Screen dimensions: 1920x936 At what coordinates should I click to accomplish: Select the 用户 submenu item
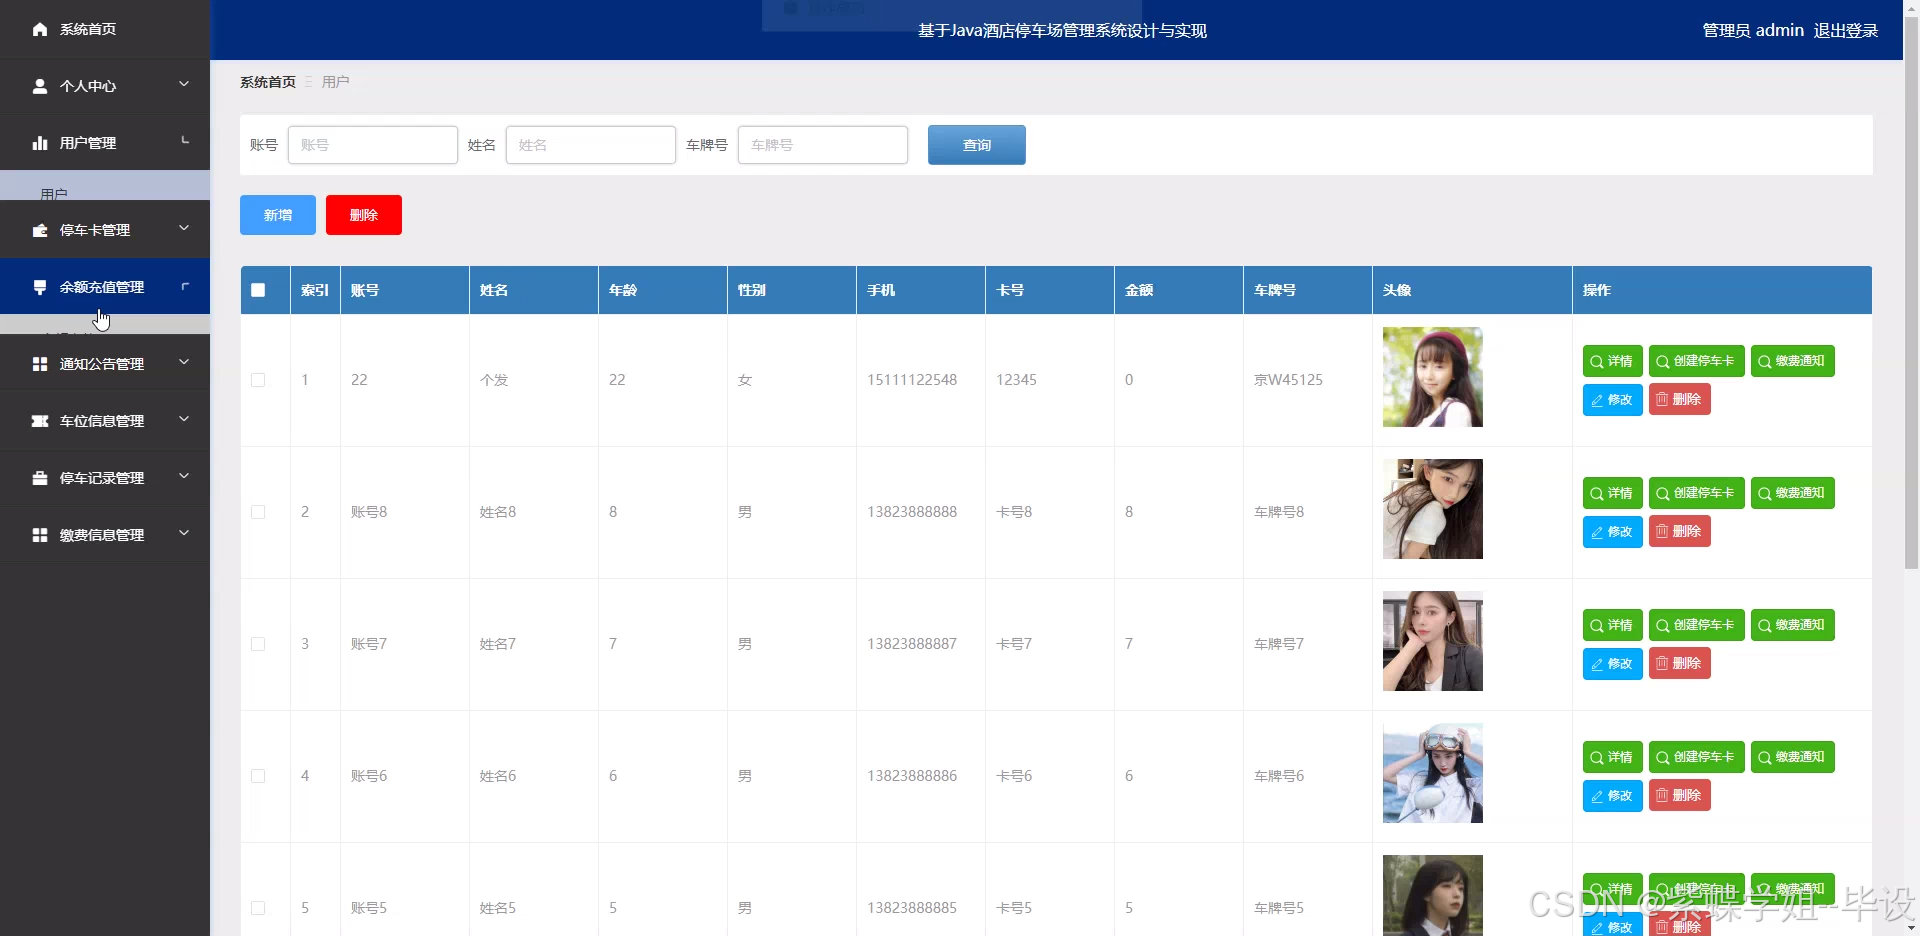tap(105, 186)
